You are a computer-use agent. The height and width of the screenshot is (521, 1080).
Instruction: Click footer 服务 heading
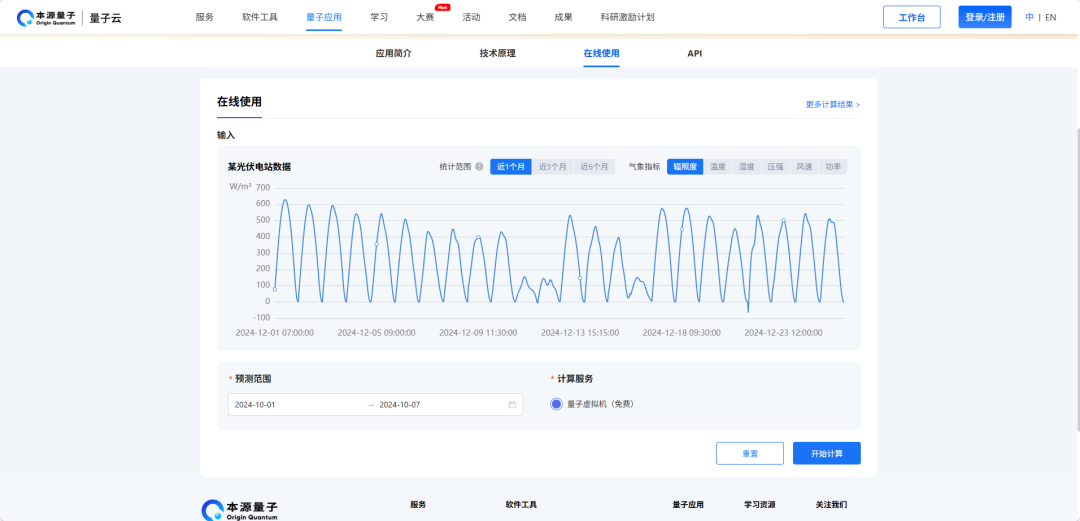coord(418,505)
